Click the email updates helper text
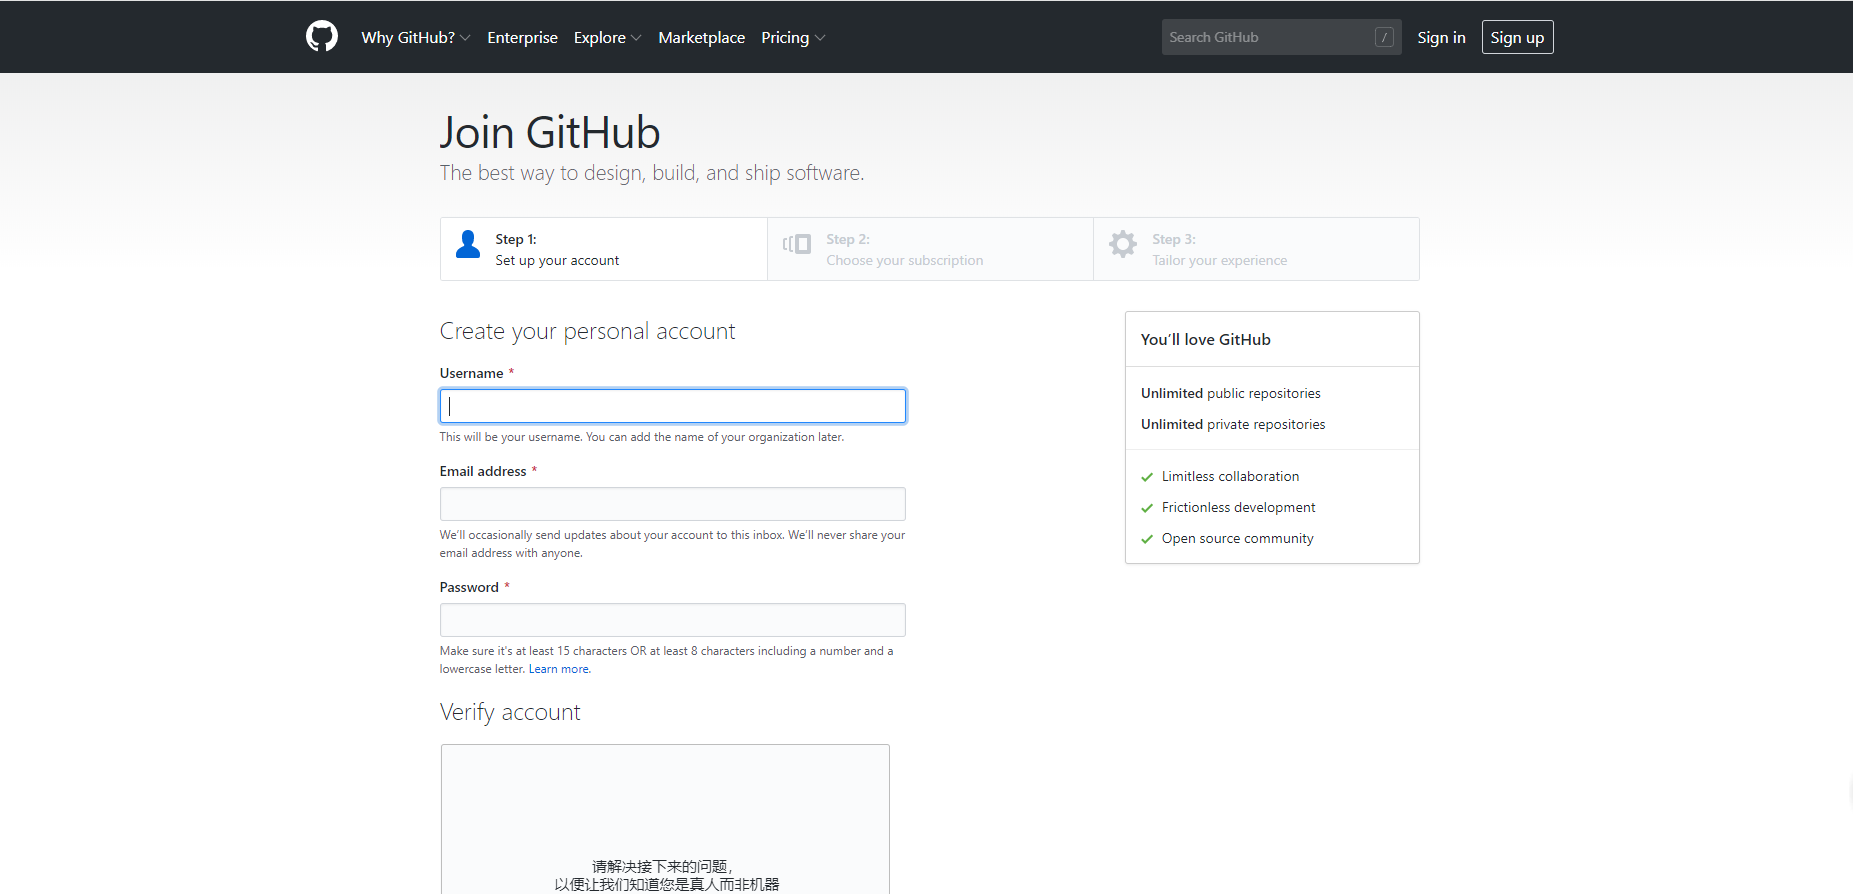This screenshot has width=1853, height=894. pos(672,544)
